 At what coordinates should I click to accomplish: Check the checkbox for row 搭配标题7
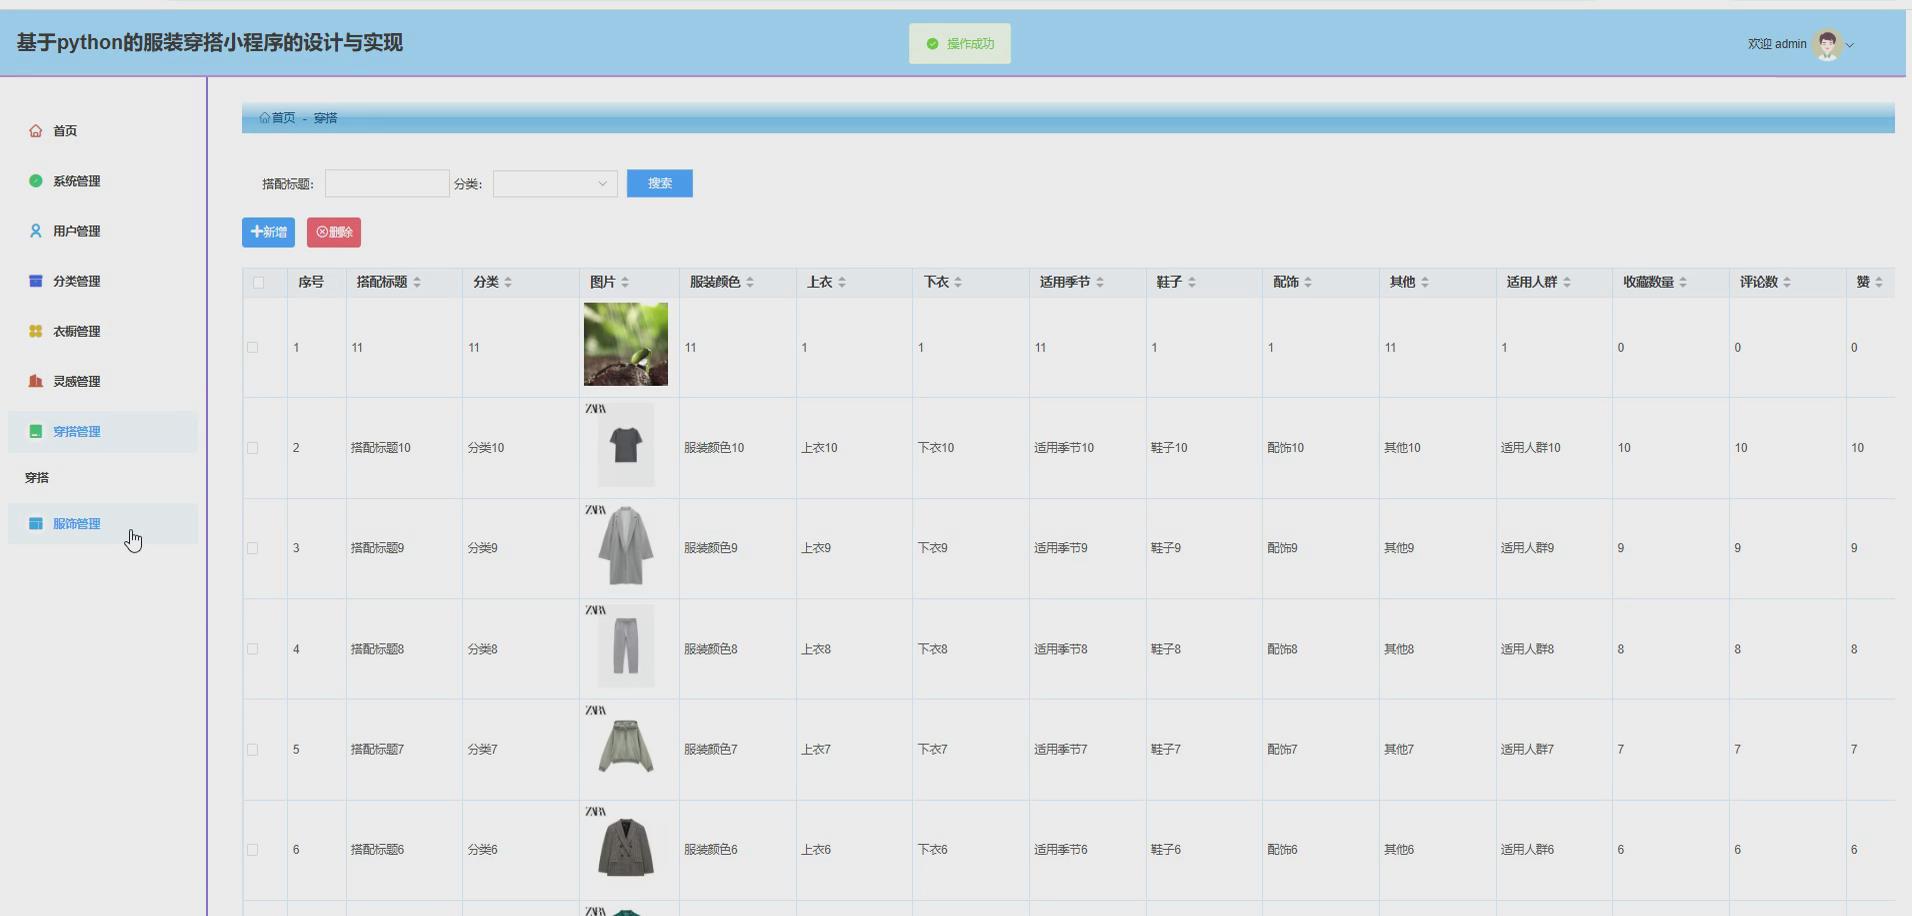click(252, 749)
